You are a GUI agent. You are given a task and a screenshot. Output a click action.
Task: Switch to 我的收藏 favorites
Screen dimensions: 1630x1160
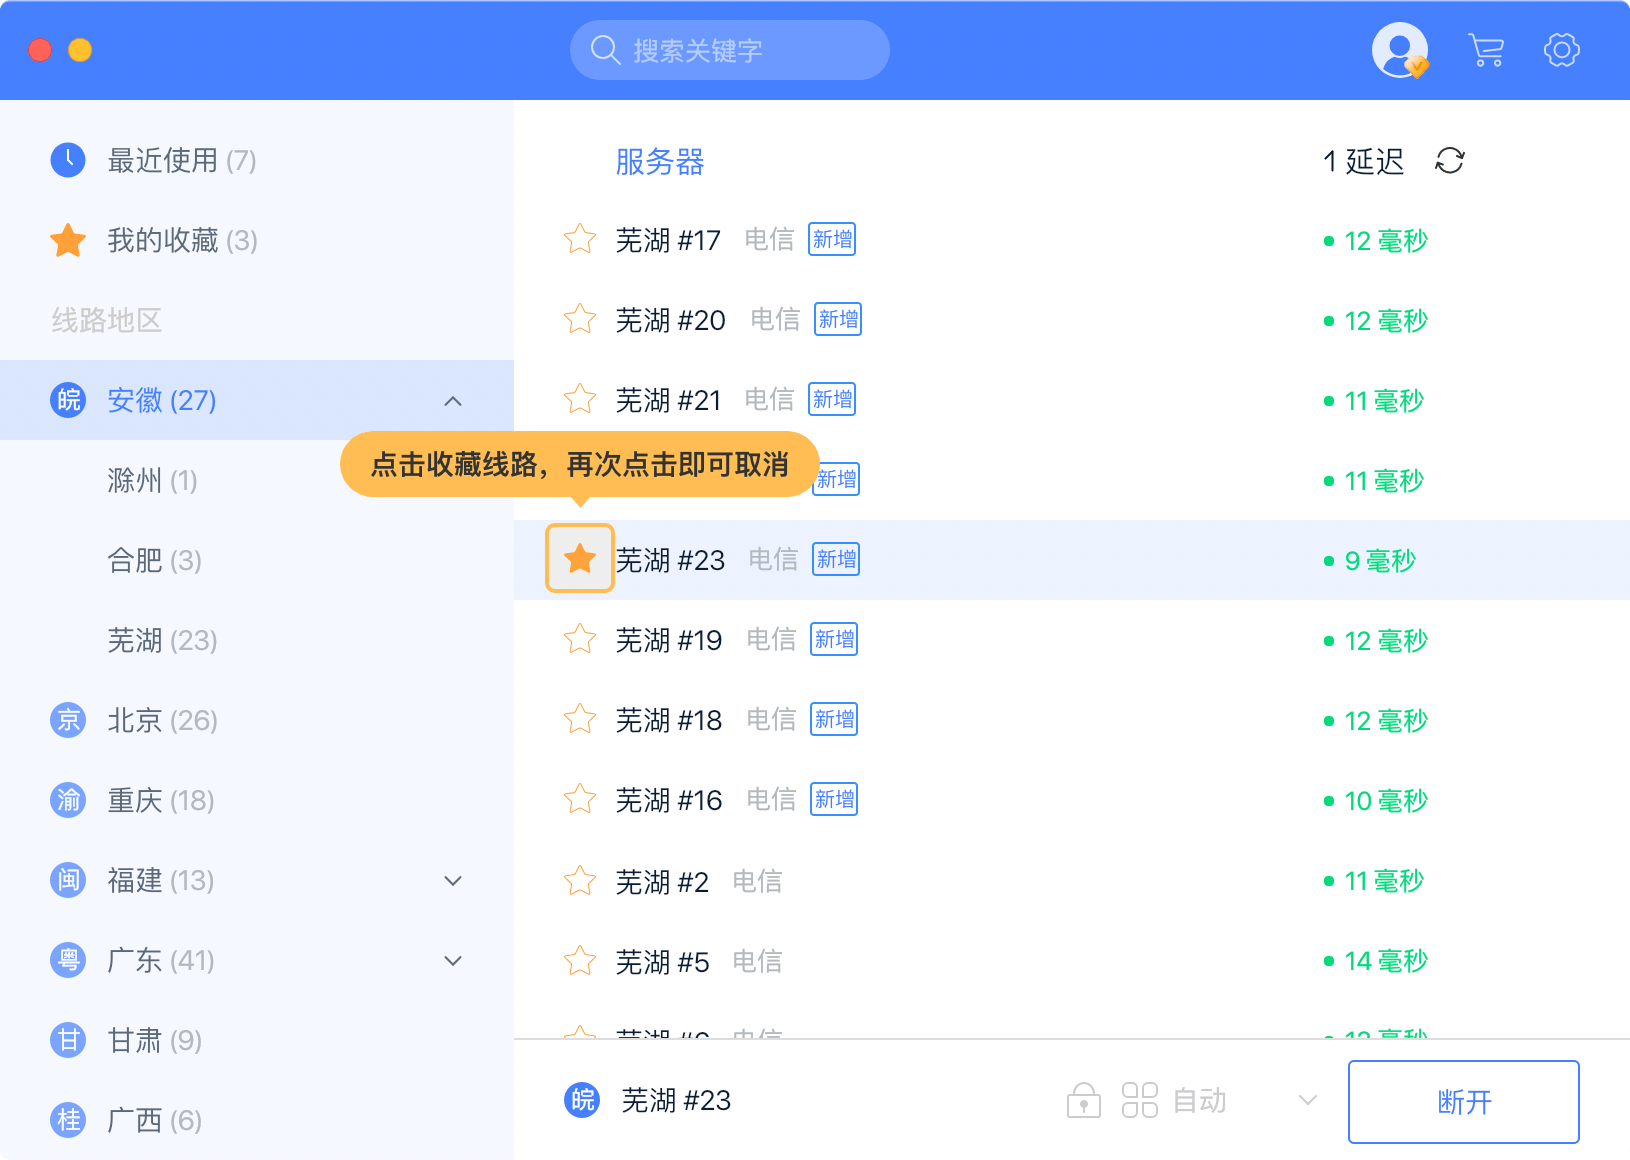[180, 241]
